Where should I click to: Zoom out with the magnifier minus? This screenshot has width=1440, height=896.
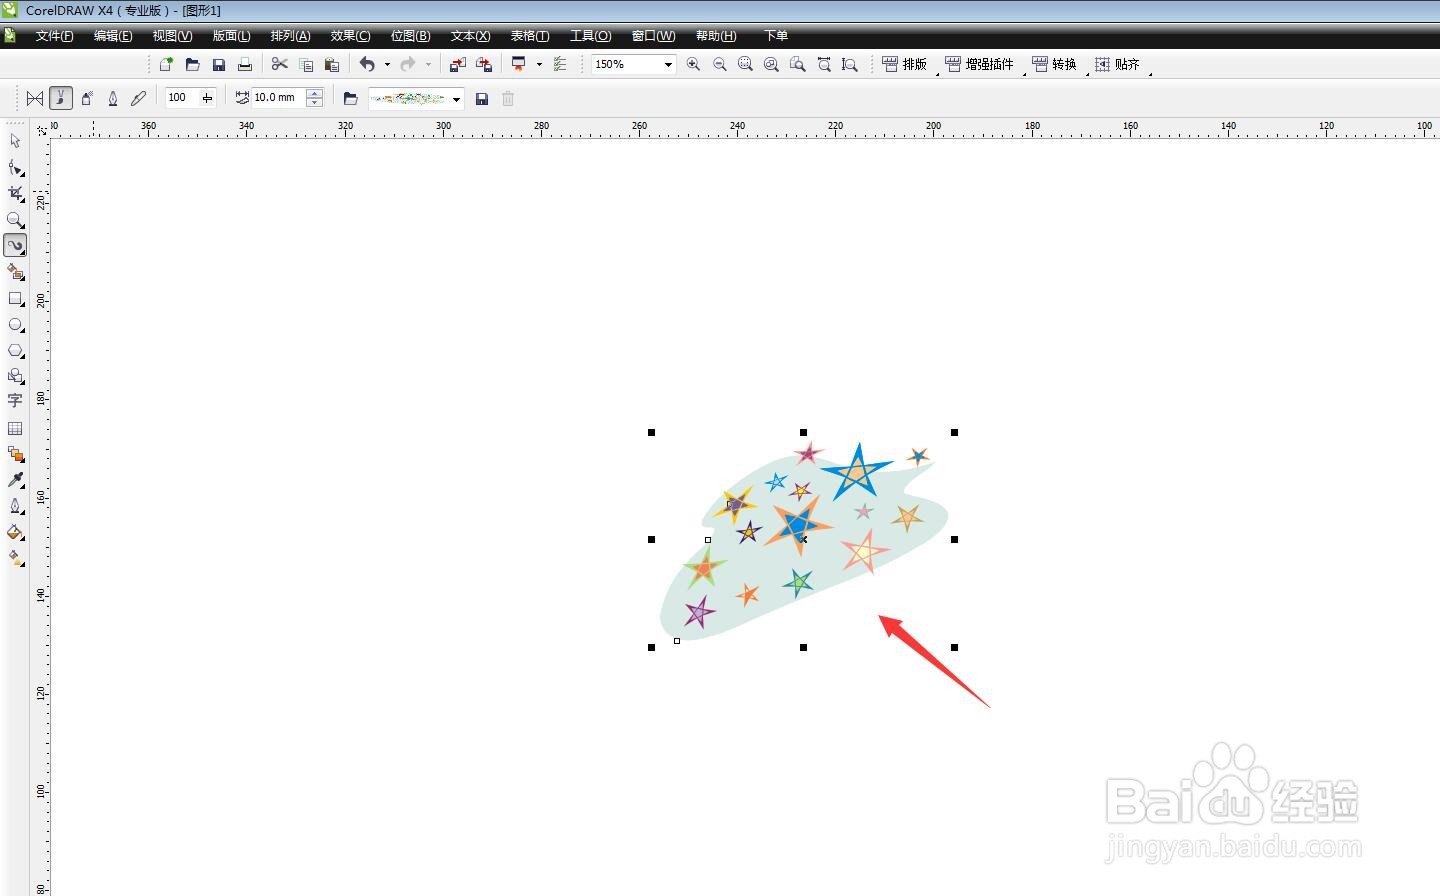tap(719, 64)
